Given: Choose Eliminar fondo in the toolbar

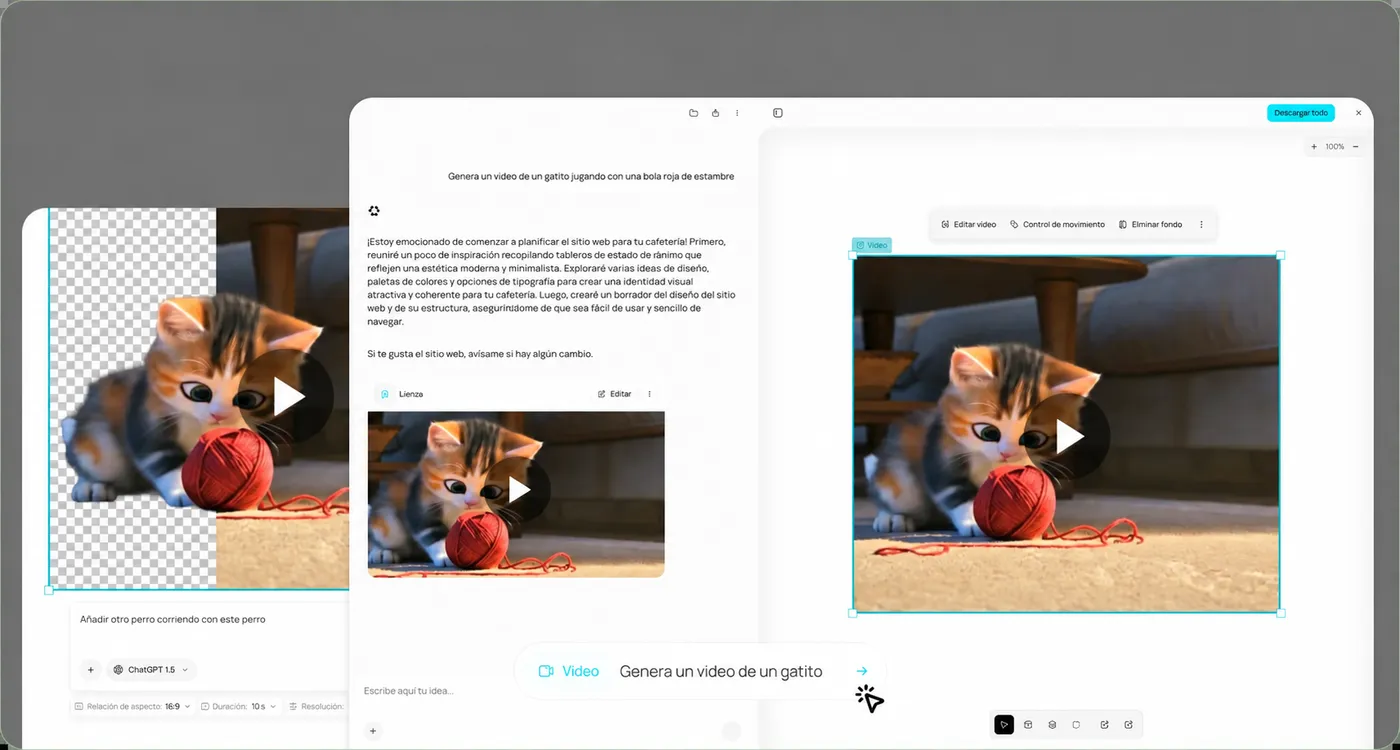Looking at the screenshot, I should tap(1150, 225).
